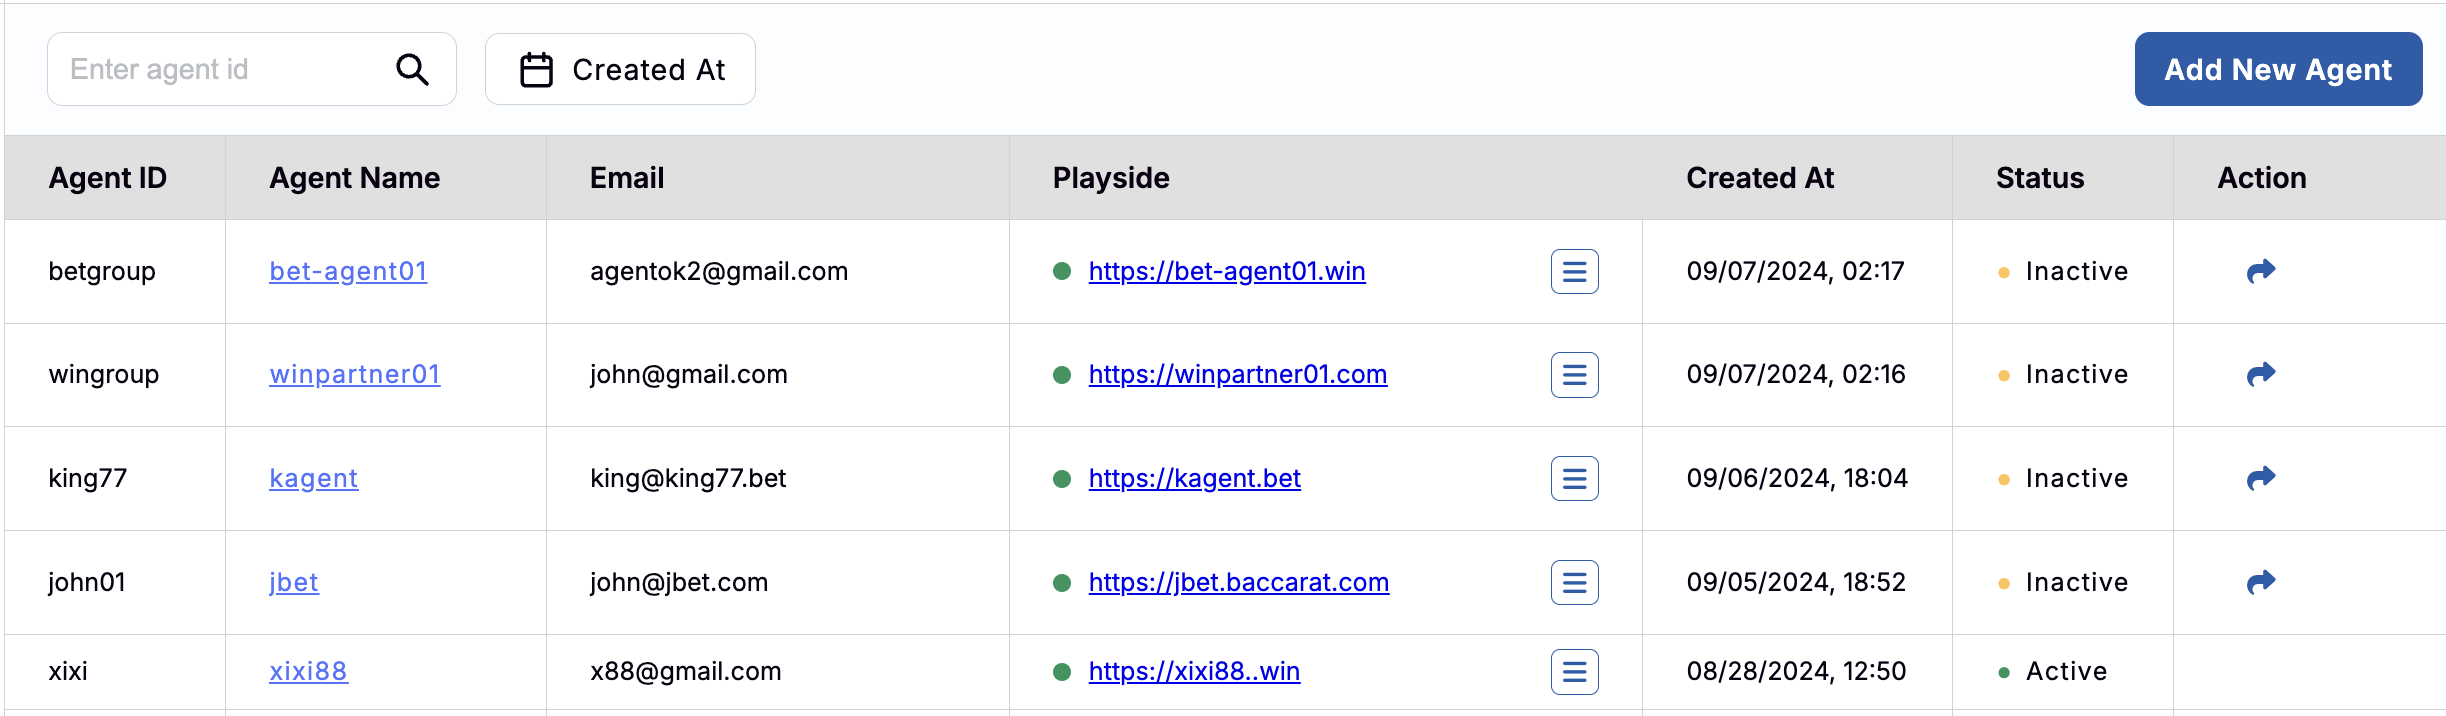Open the playside menu for bet-agent01
Image resolution: width=2446 pixels, height=716 pixels.
pyautogui.click(x=1574, y=271)
